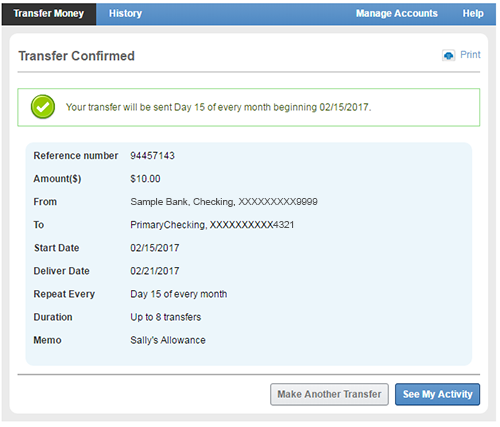This screenshot has height=427, width=500.
Task: Click See My Activity button
Action: tap(437, 394)
